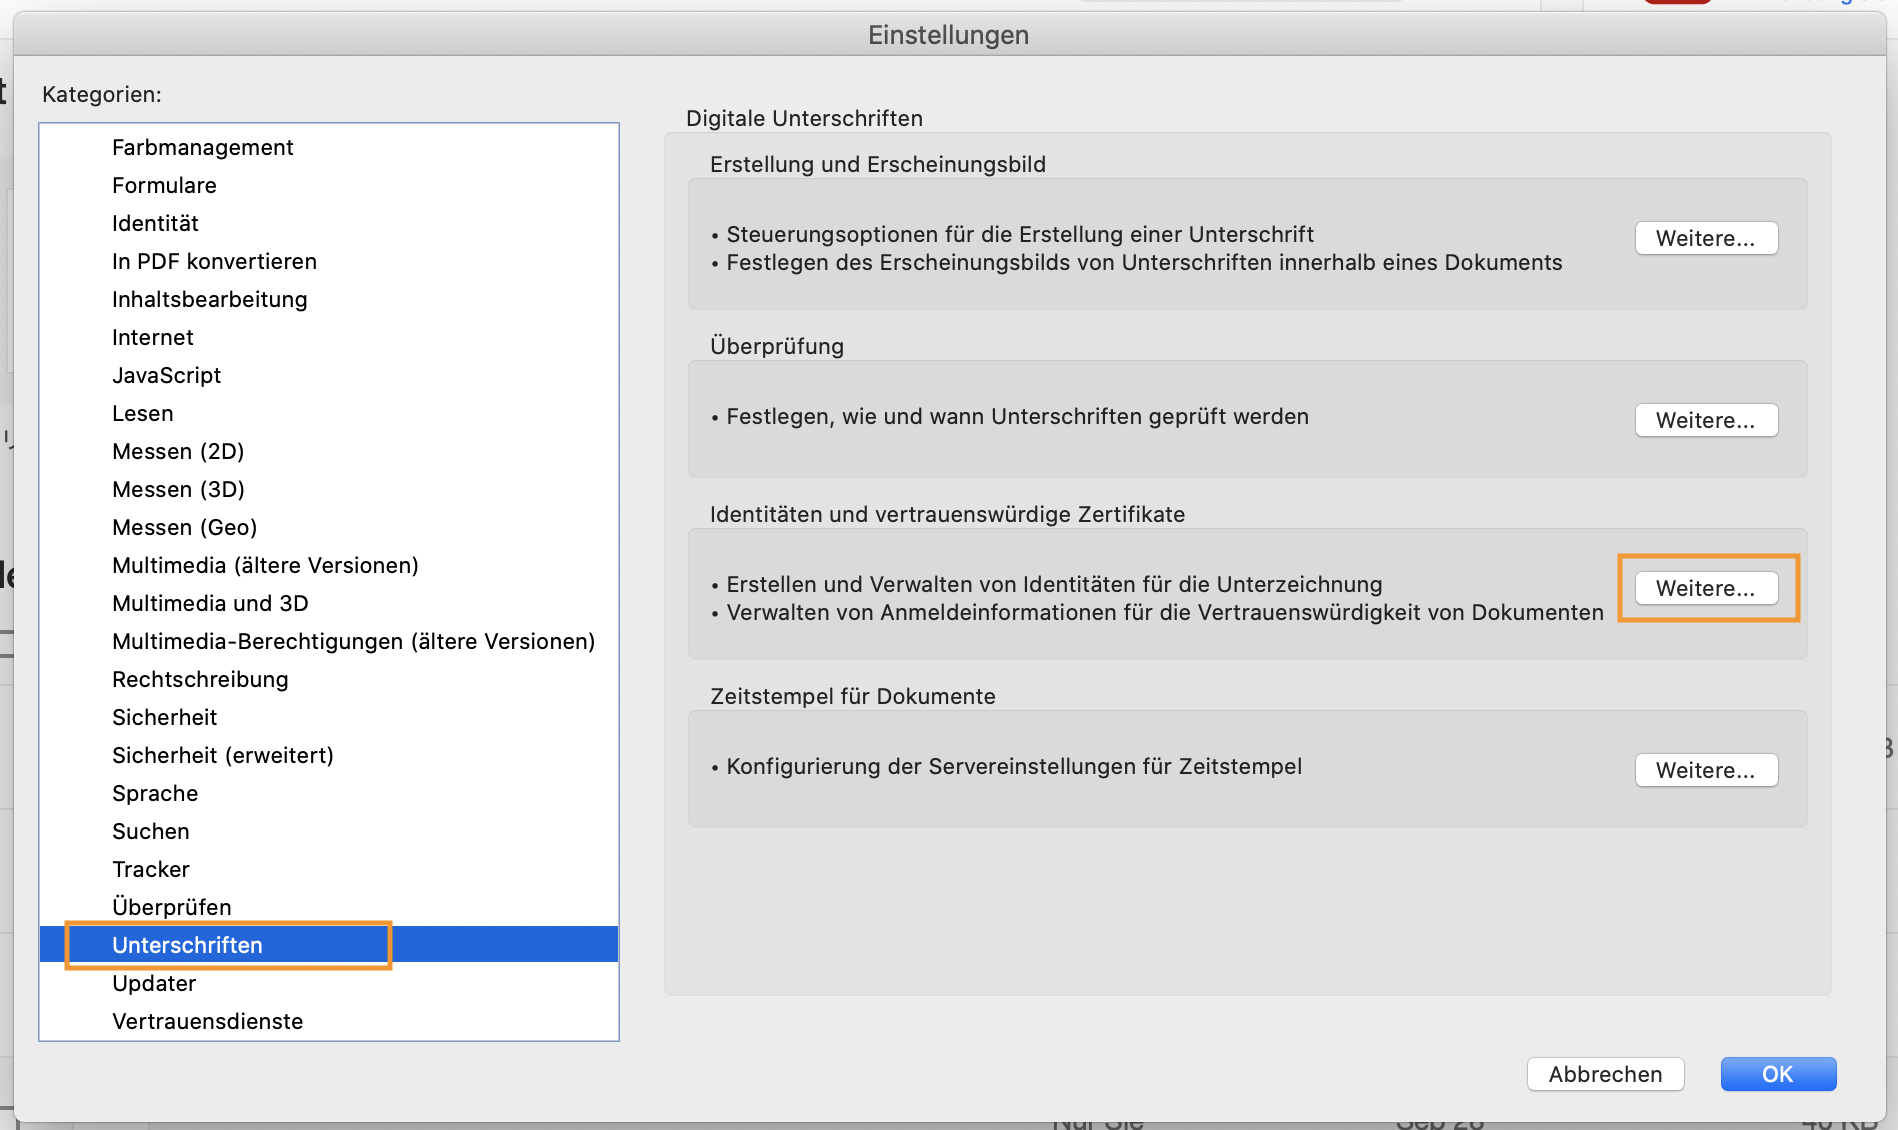Select the Unterschriften category
The image size is (1898, 1130).
(329, 945)
